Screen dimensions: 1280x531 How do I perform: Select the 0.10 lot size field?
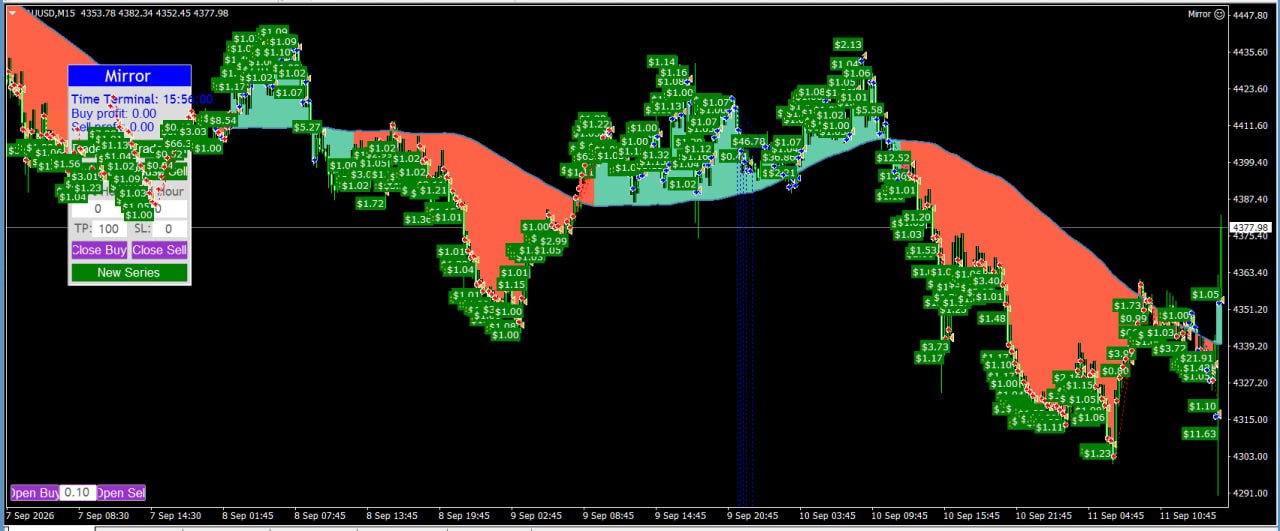(x=78, y=492)
